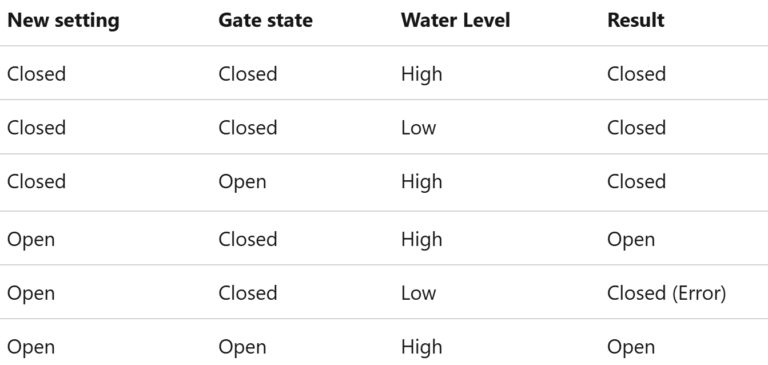The width and height of the screenshot is (768, 365).
Task: Select "Open" gate state in the third row
Action: (x=242, y=182)
